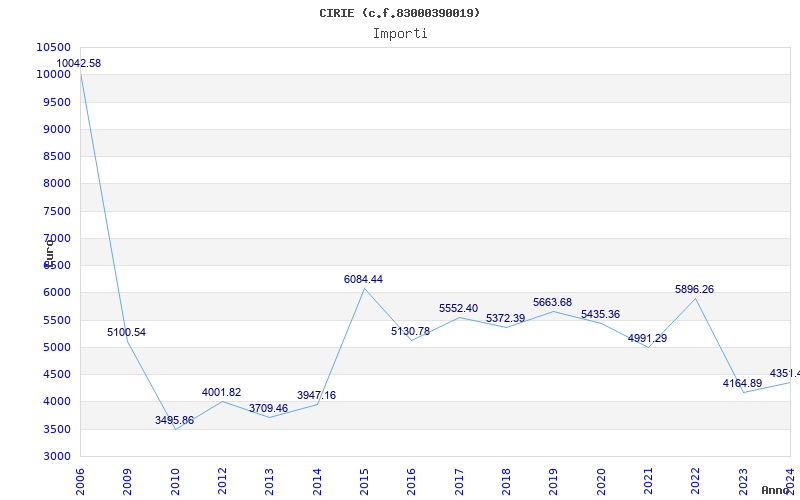
Task: Click the x-axis year 2015
Action: click(364, 482)
